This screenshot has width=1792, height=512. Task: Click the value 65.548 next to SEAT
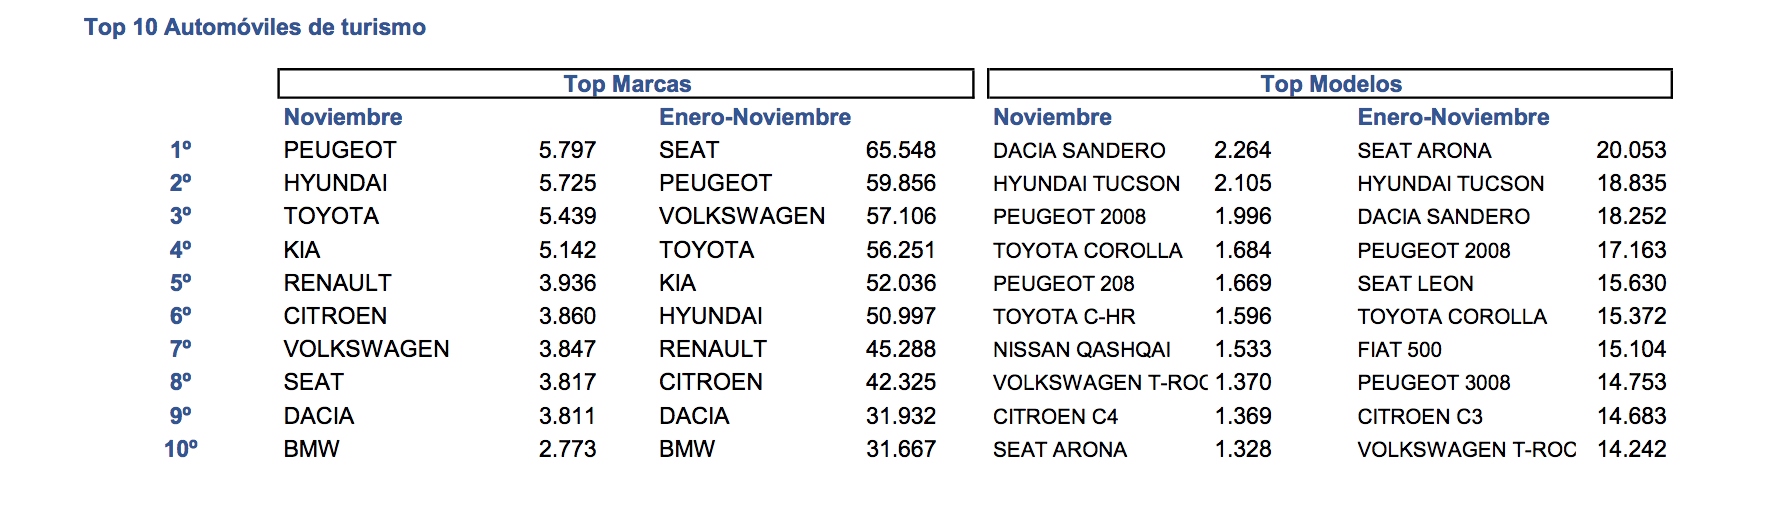coord(901,150)
